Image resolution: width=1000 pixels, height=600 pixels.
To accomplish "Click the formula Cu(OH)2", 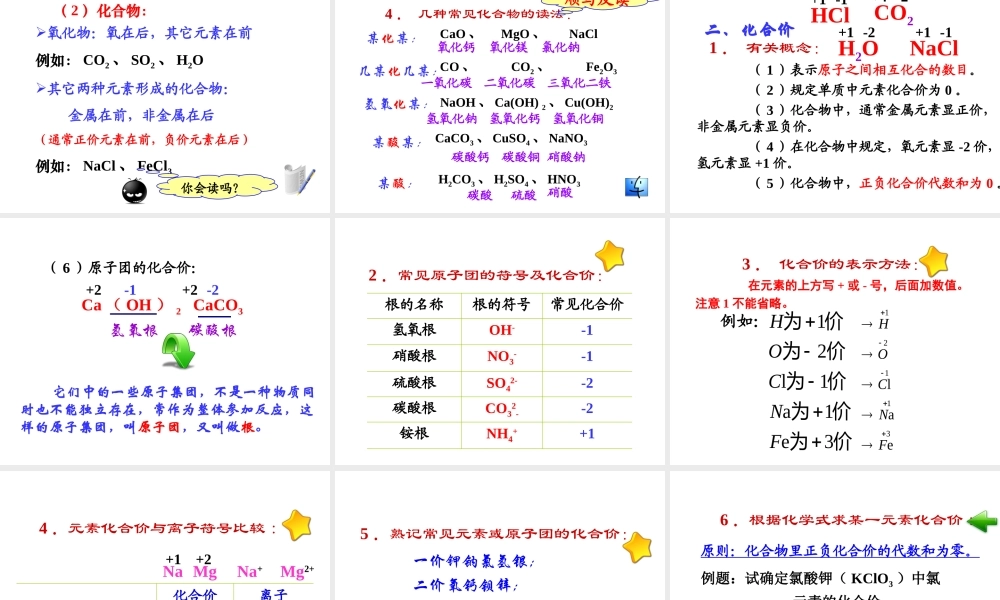I will click(x=589, y=103).
